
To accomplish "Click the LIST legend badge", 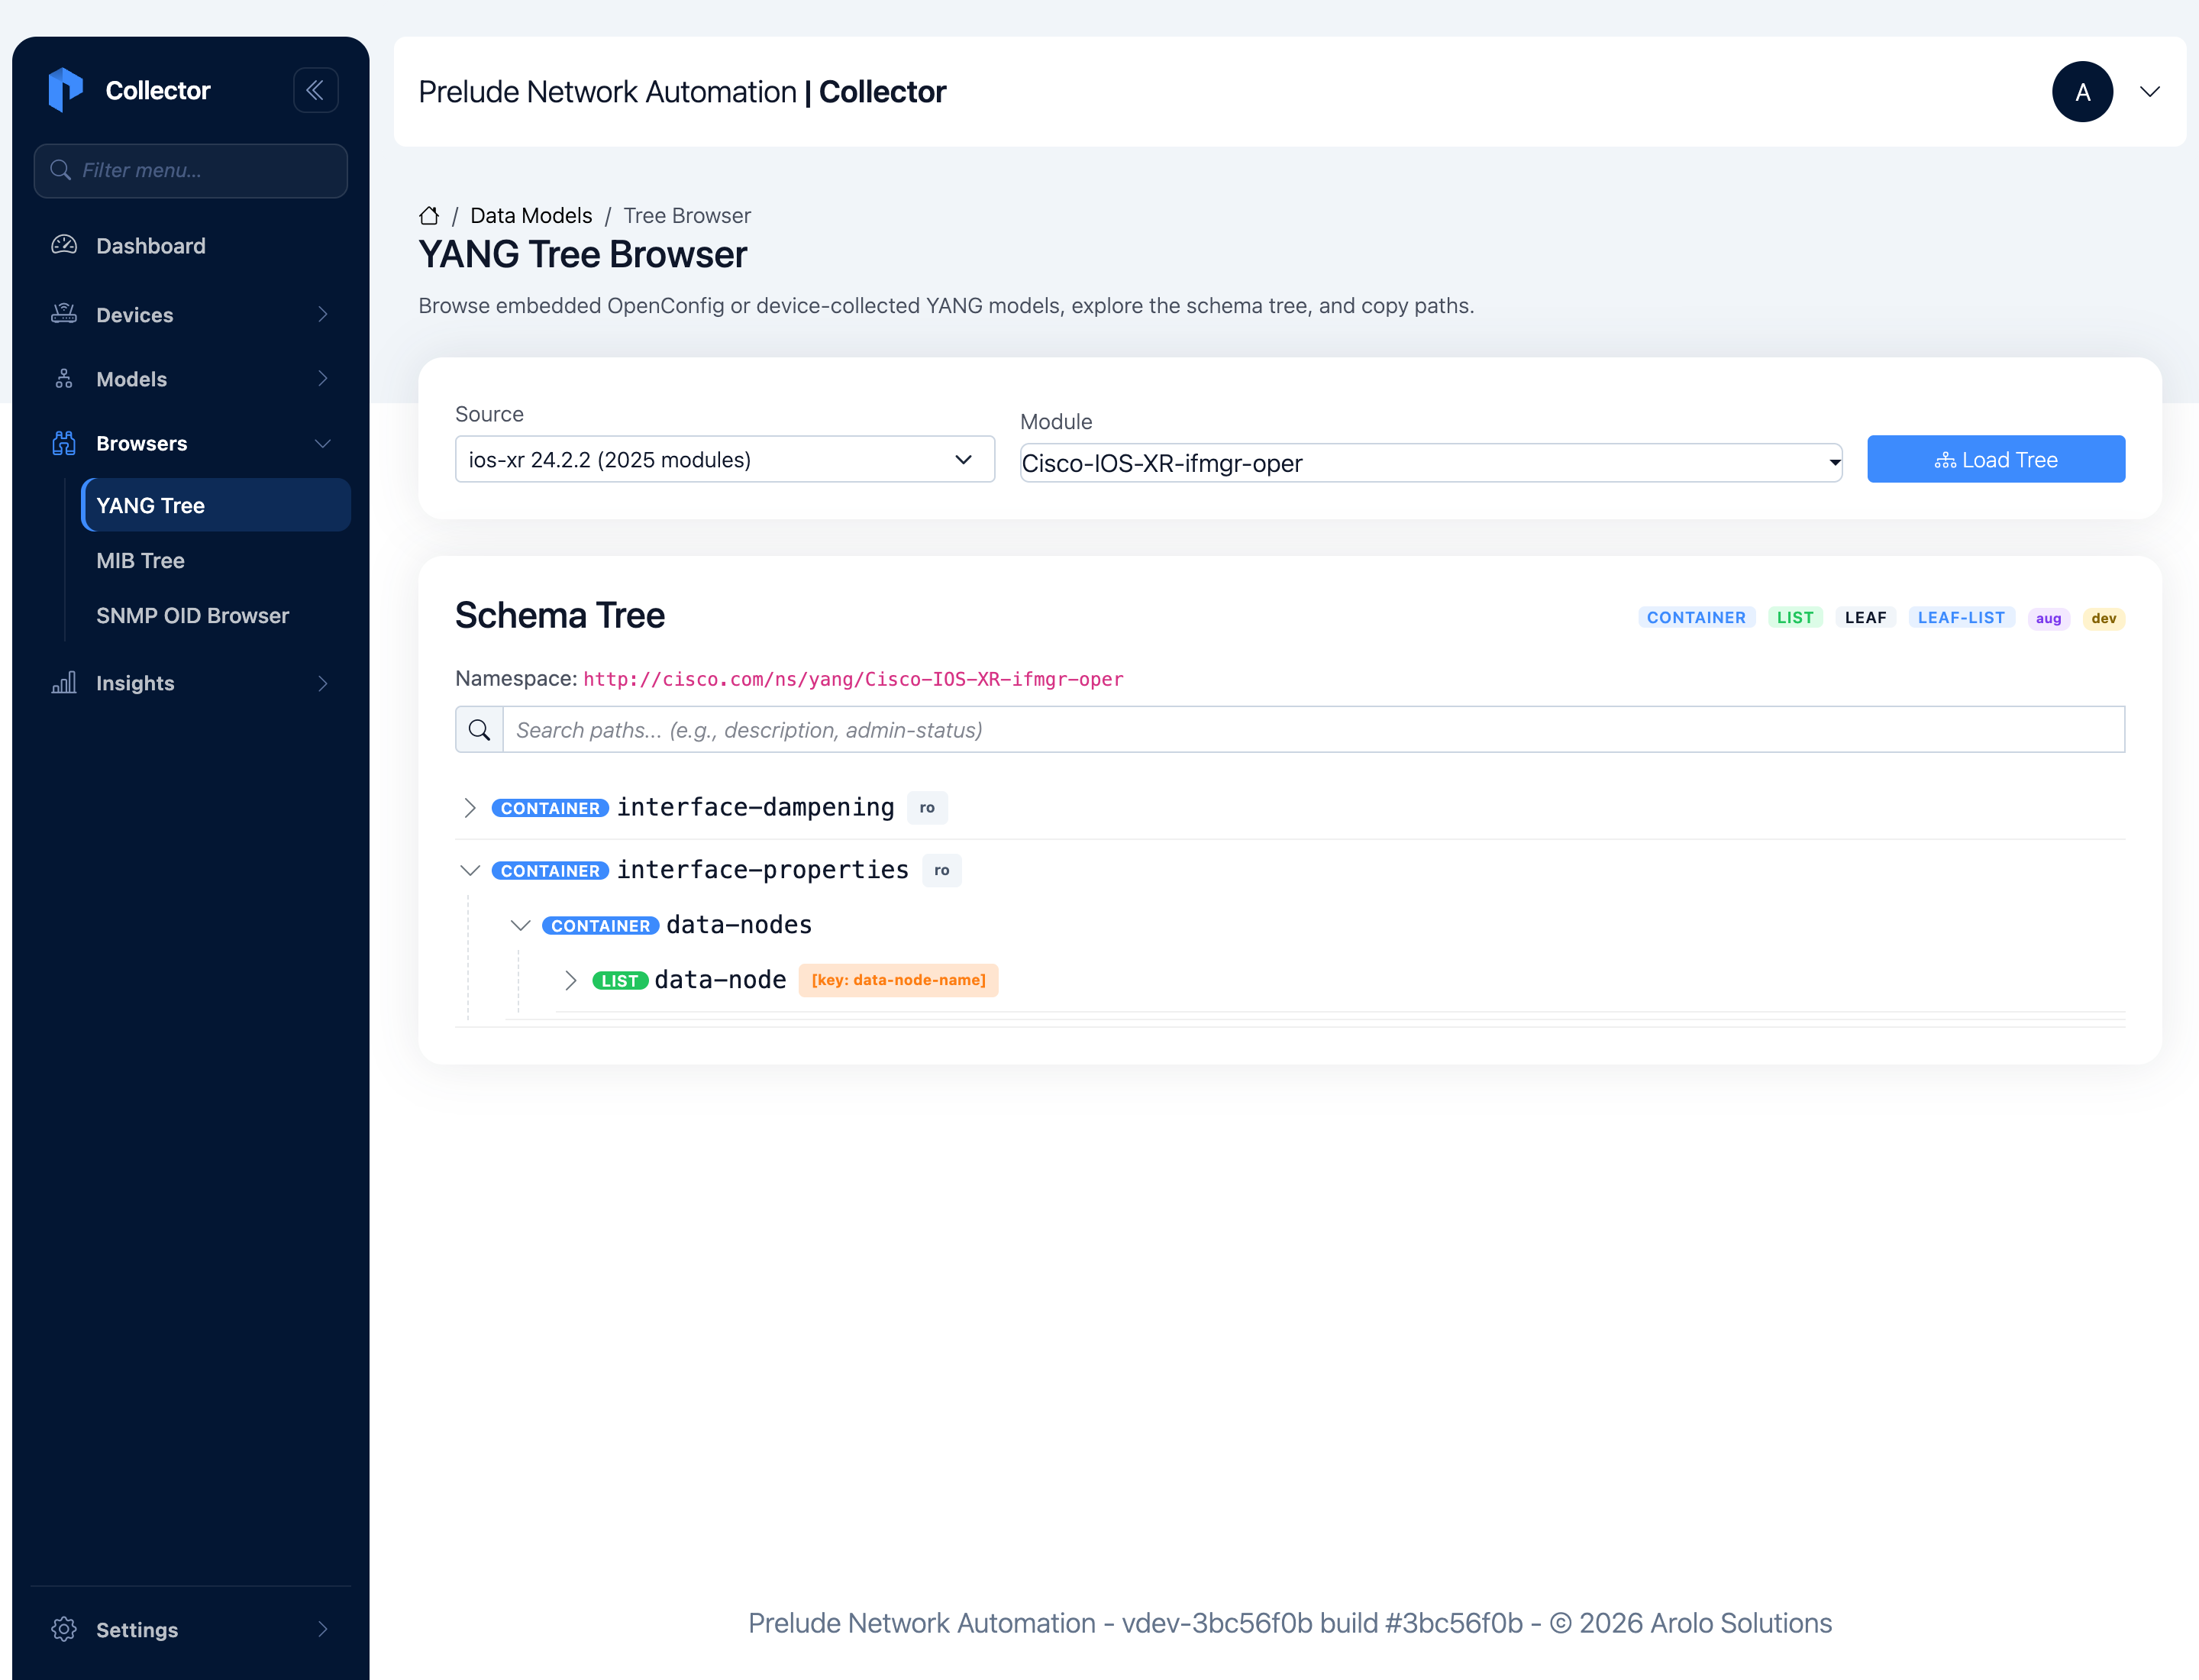I will [x=1795, y=618].
